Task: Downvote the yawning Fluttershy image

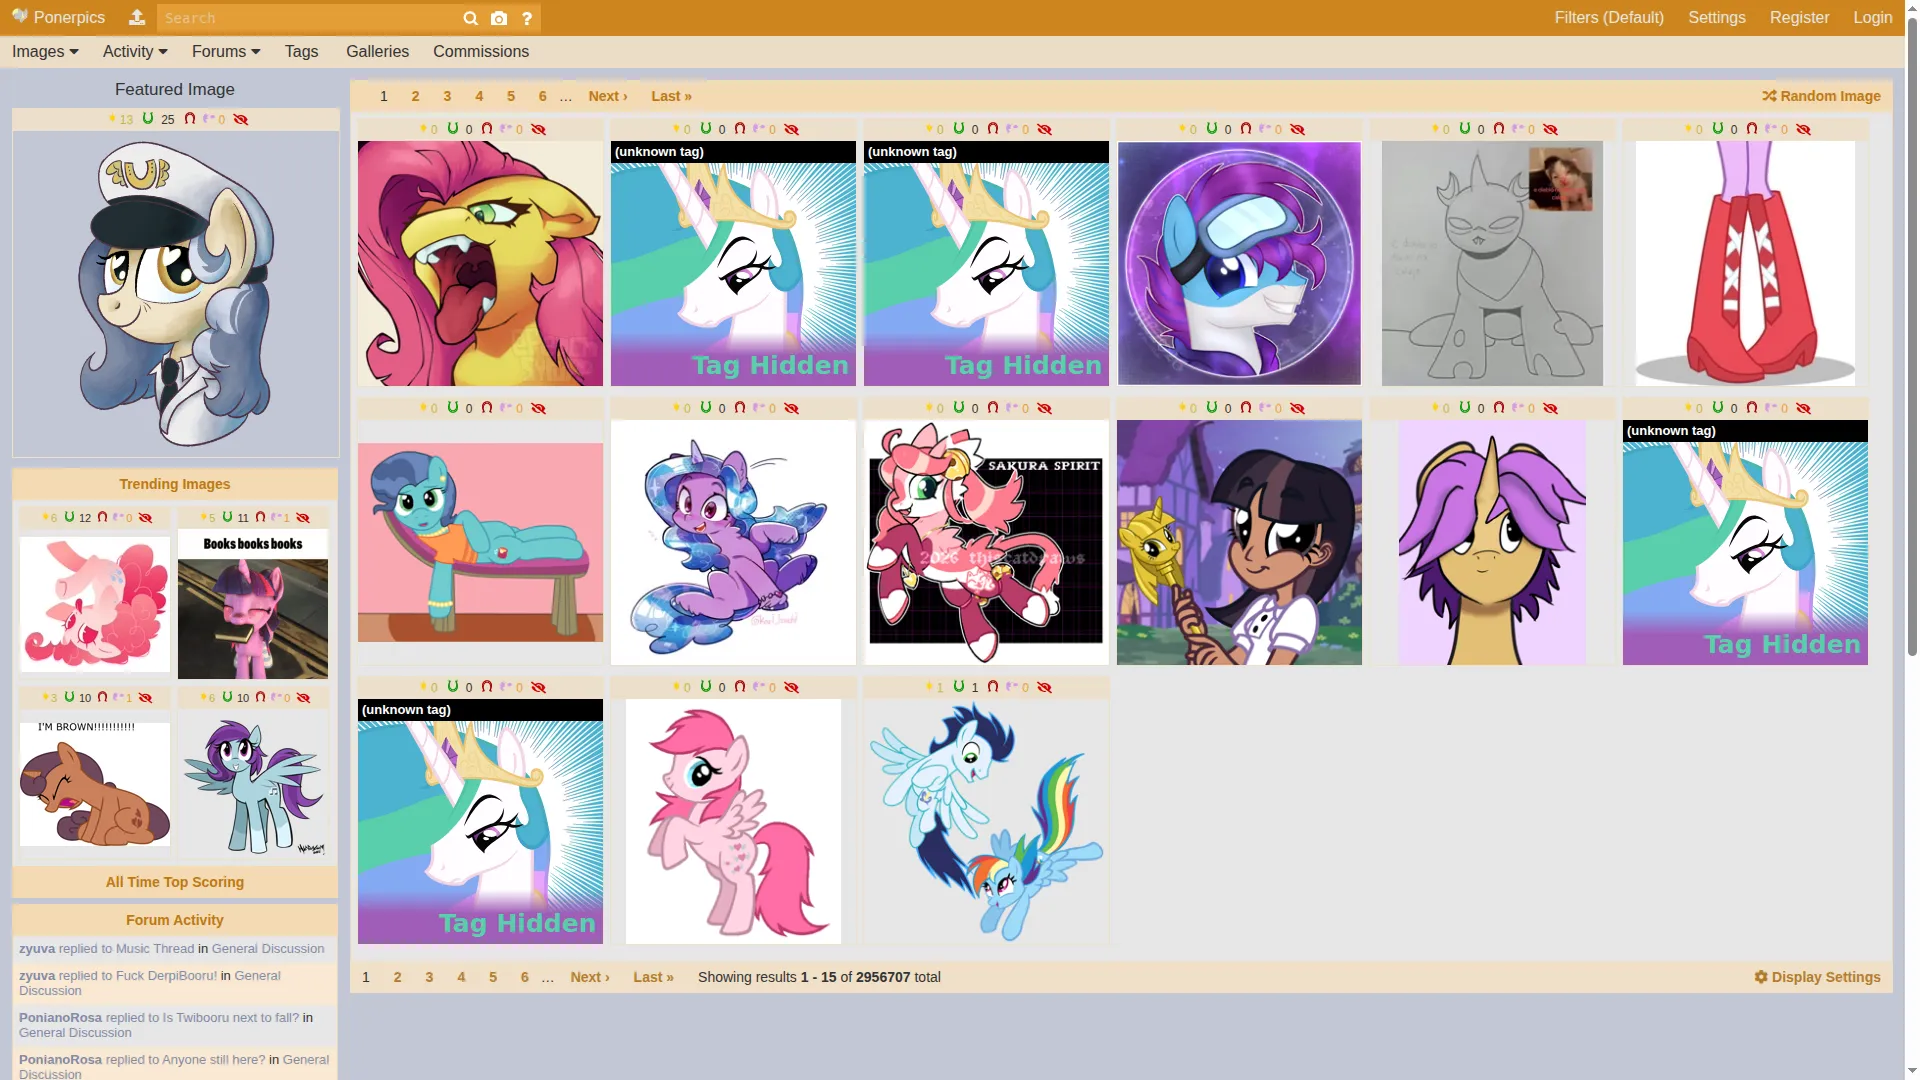Action: click(487, 129)
